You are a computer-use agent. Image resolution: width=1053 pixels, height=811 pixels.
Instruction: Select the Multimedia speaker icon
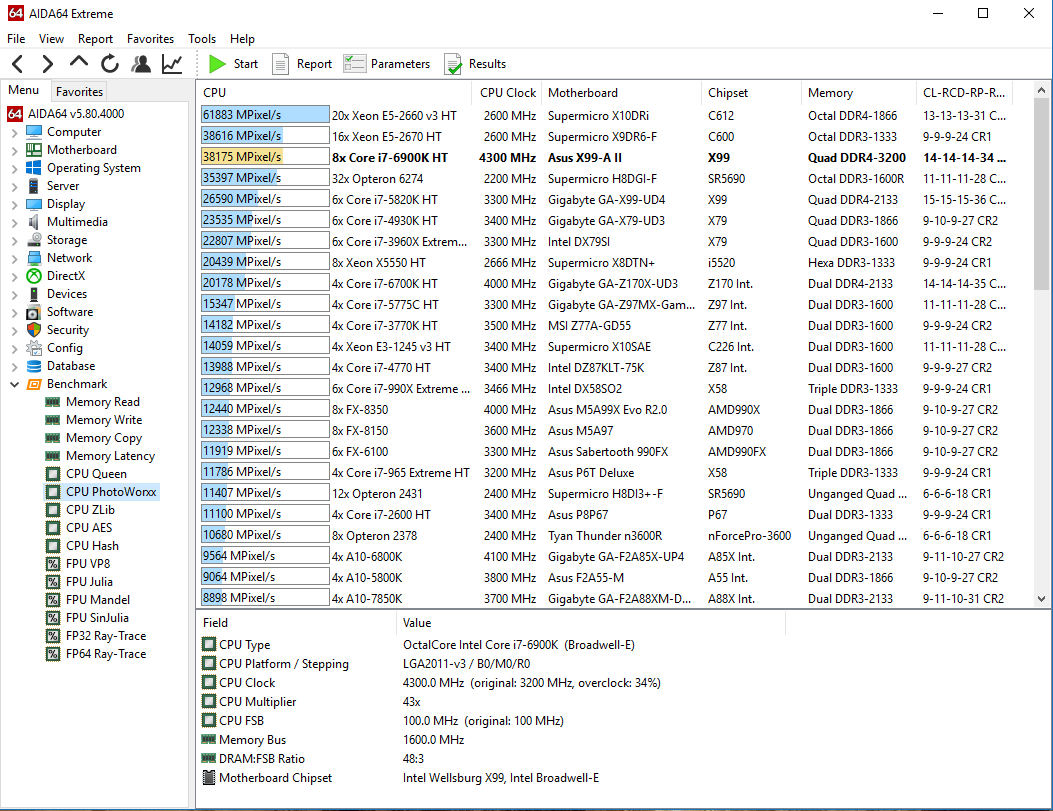(34, 222)
